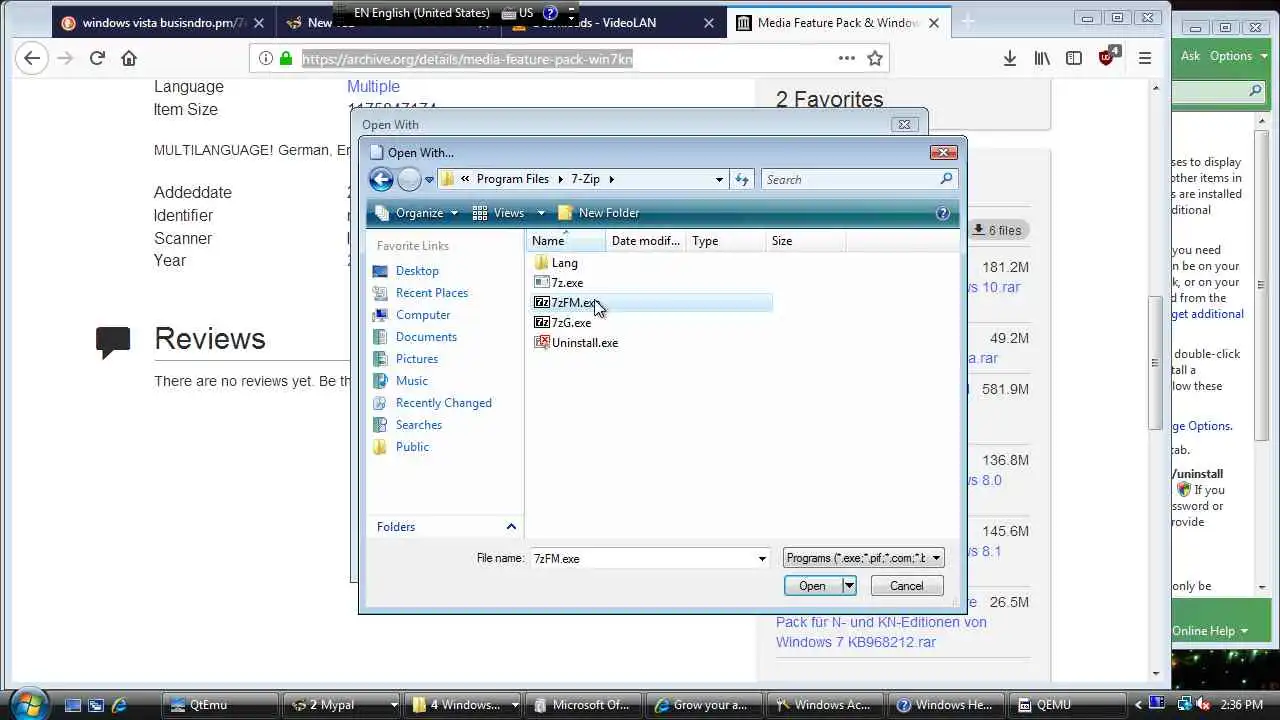This screenshot has width=1280, height=720.
Task: Sort files by Name column
Action: tap(566, 241)
